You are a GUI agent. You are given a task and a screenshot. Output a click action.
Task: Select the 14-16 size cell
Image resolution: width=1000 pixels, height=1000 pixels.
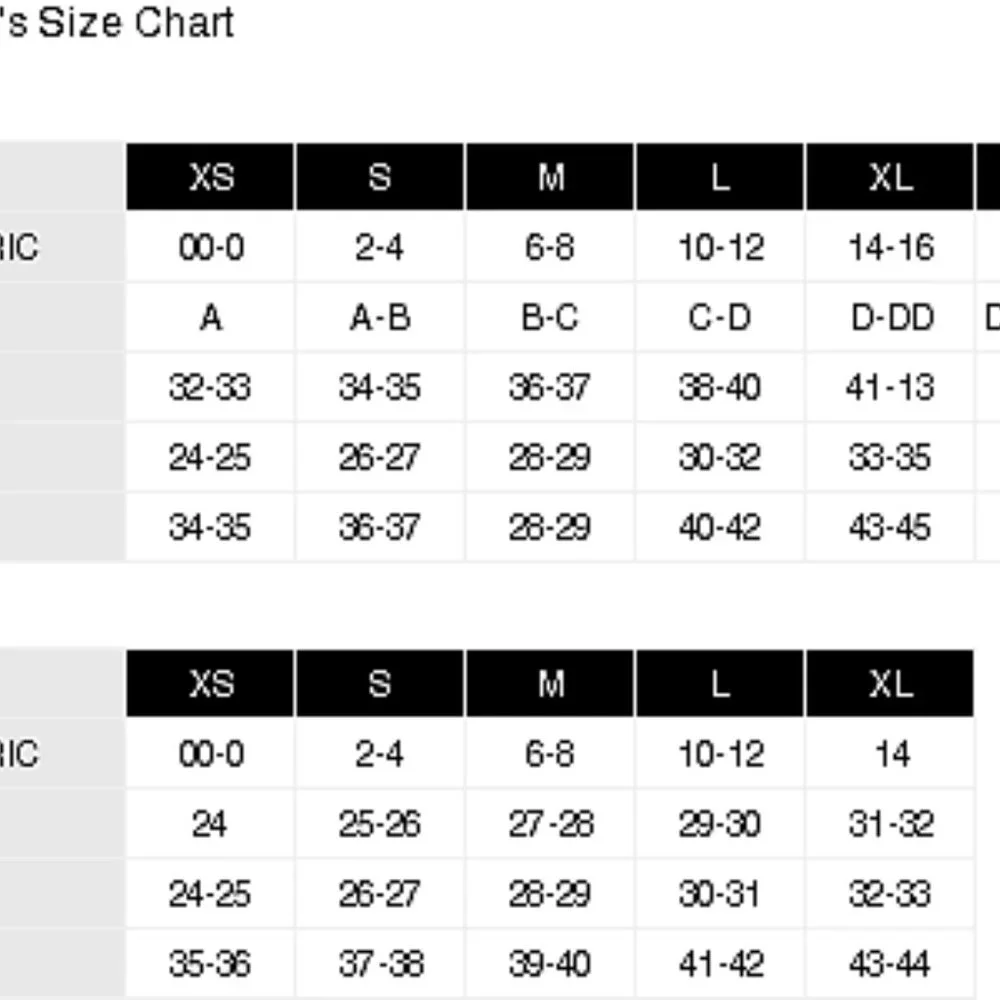point(890,247)
